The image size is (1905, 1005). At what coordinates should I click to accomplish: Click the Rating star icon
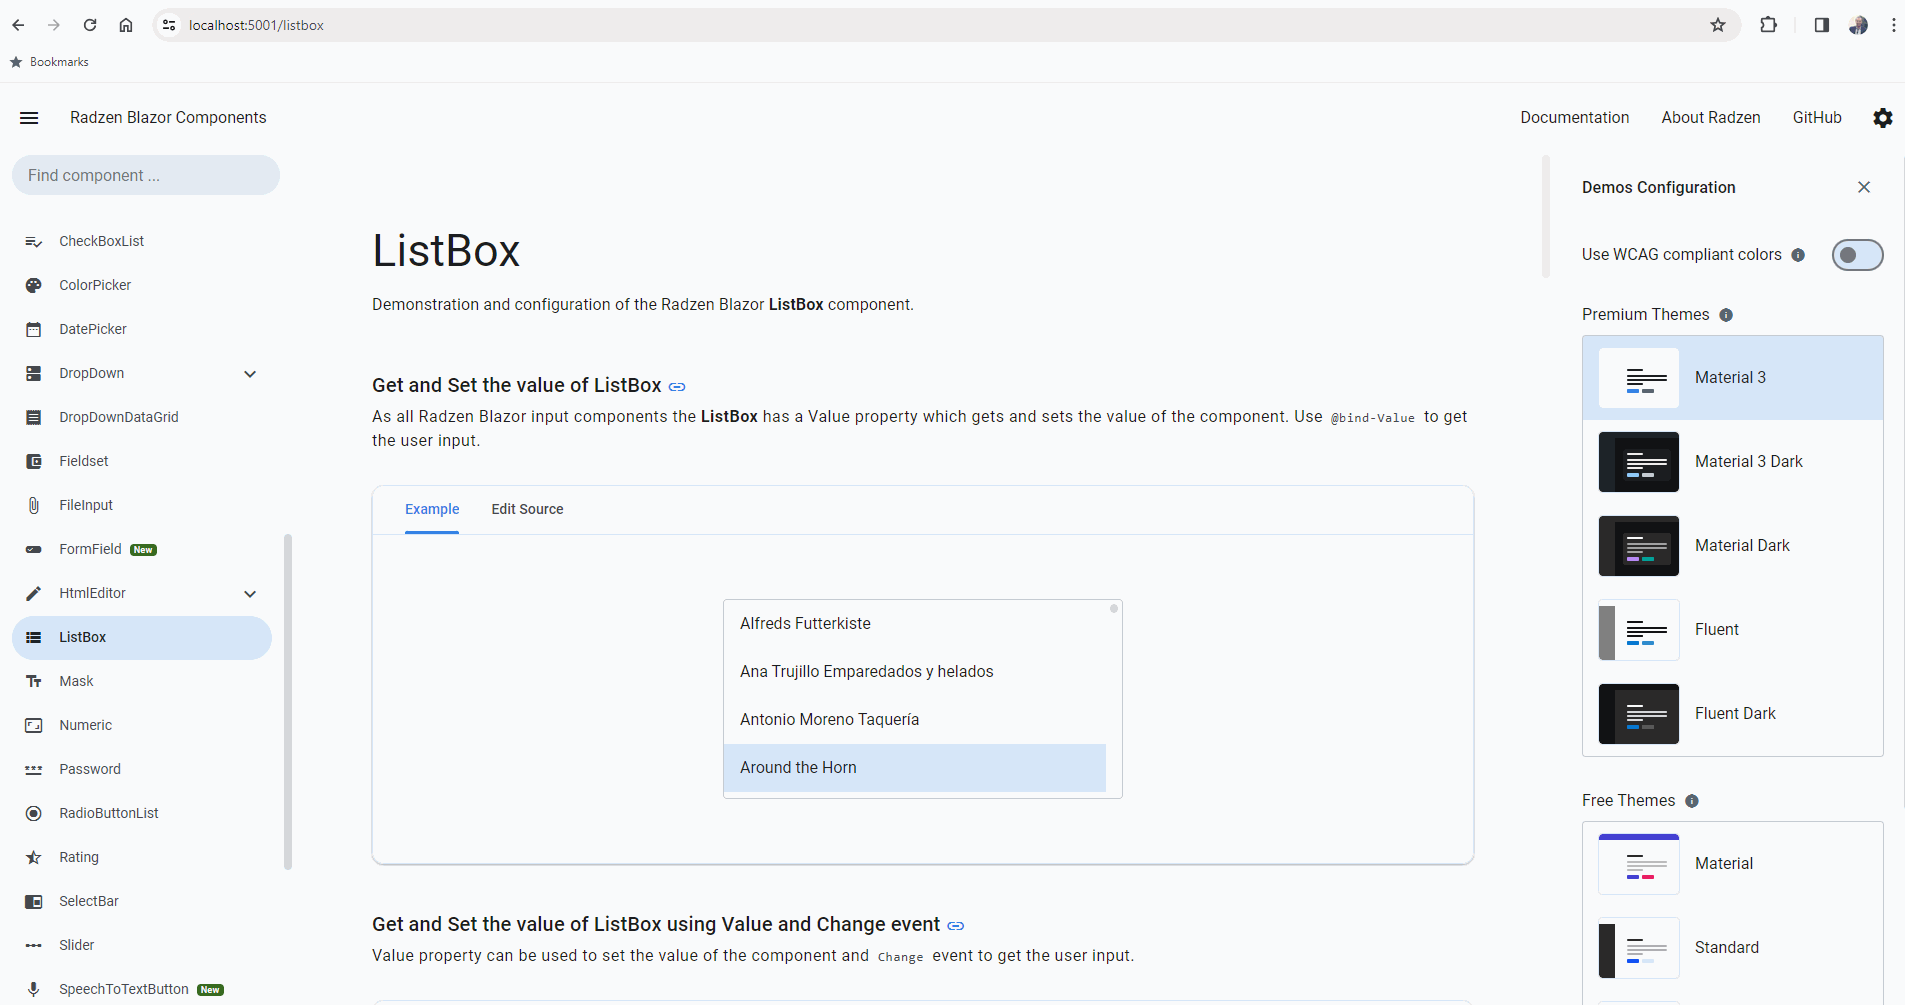click(x=33, y=857)
